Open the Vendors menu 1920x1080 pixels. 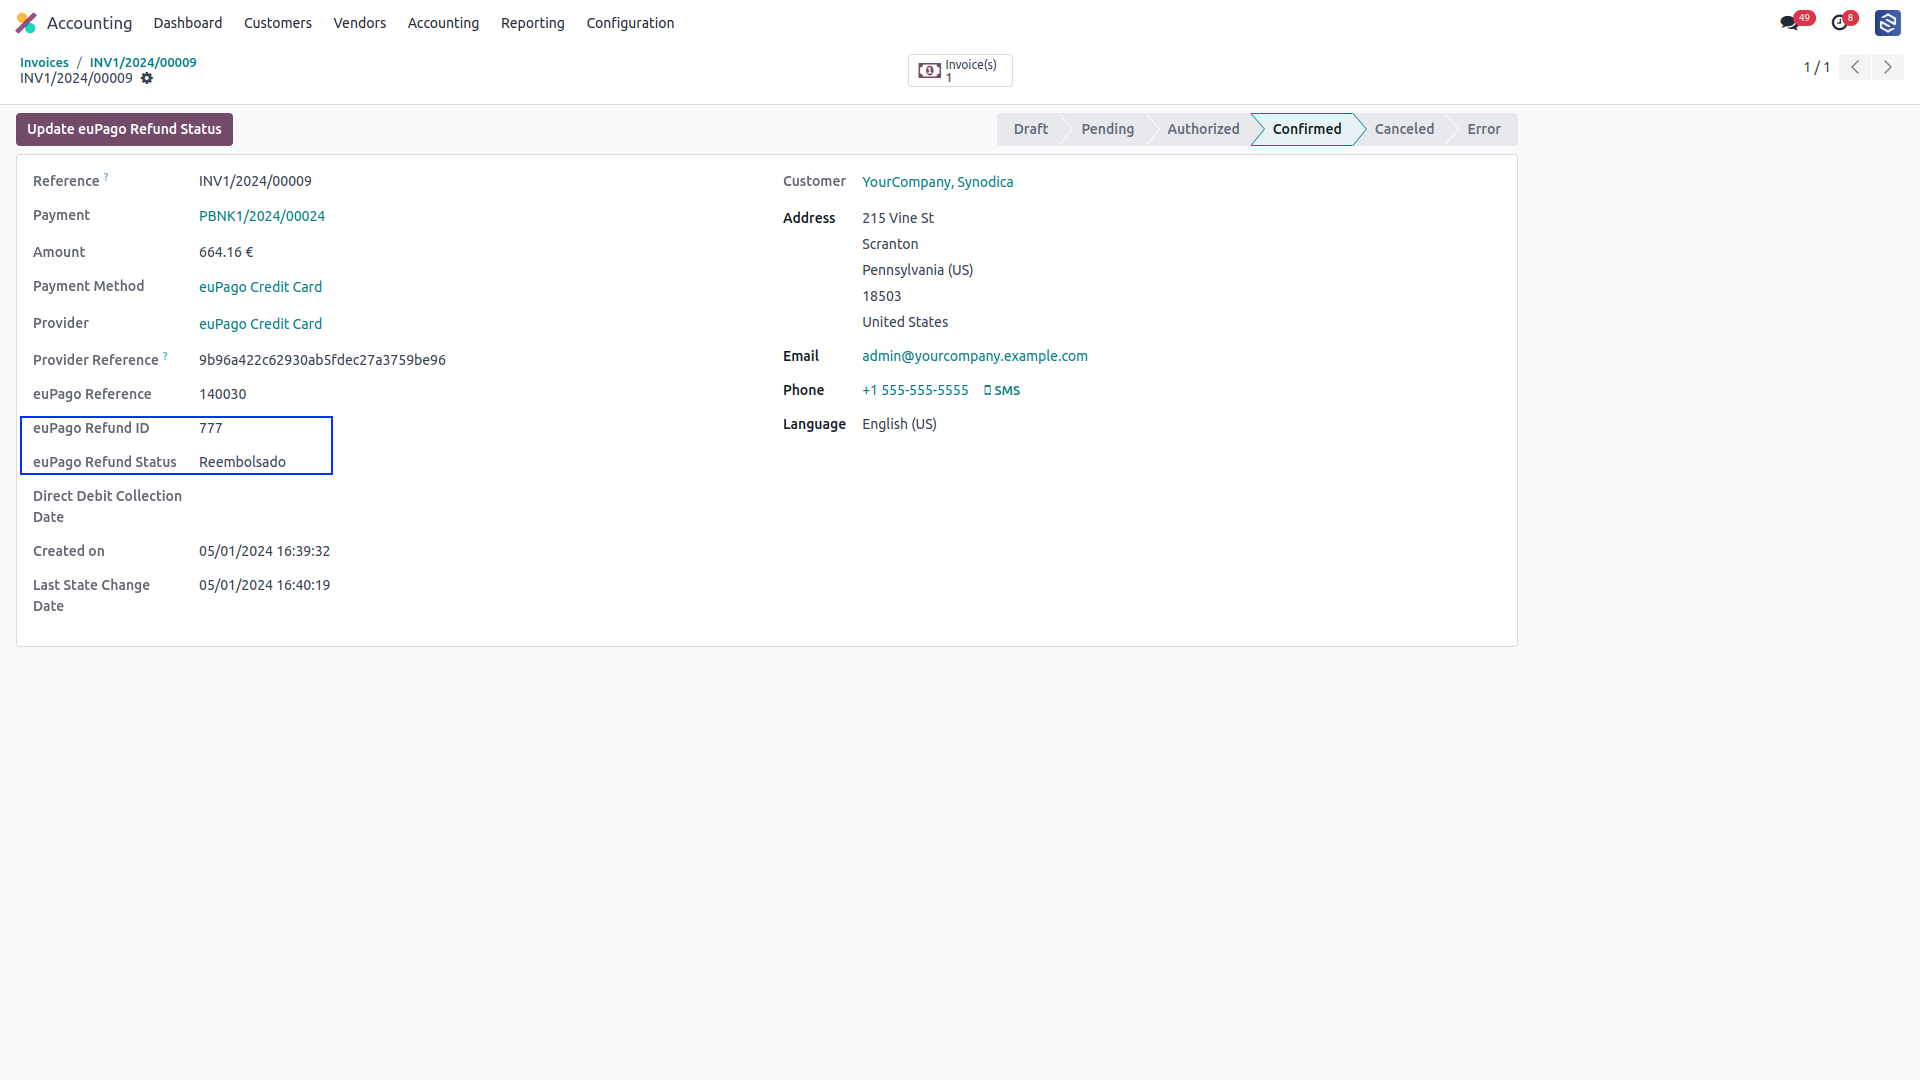point(360,23)
